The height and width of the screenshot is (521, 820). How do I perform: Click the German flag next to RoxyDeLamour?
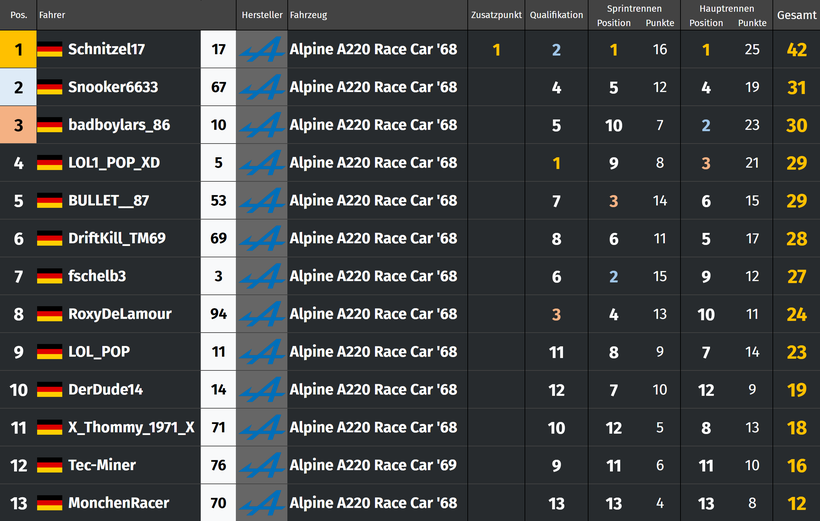(x=50, y=314)
